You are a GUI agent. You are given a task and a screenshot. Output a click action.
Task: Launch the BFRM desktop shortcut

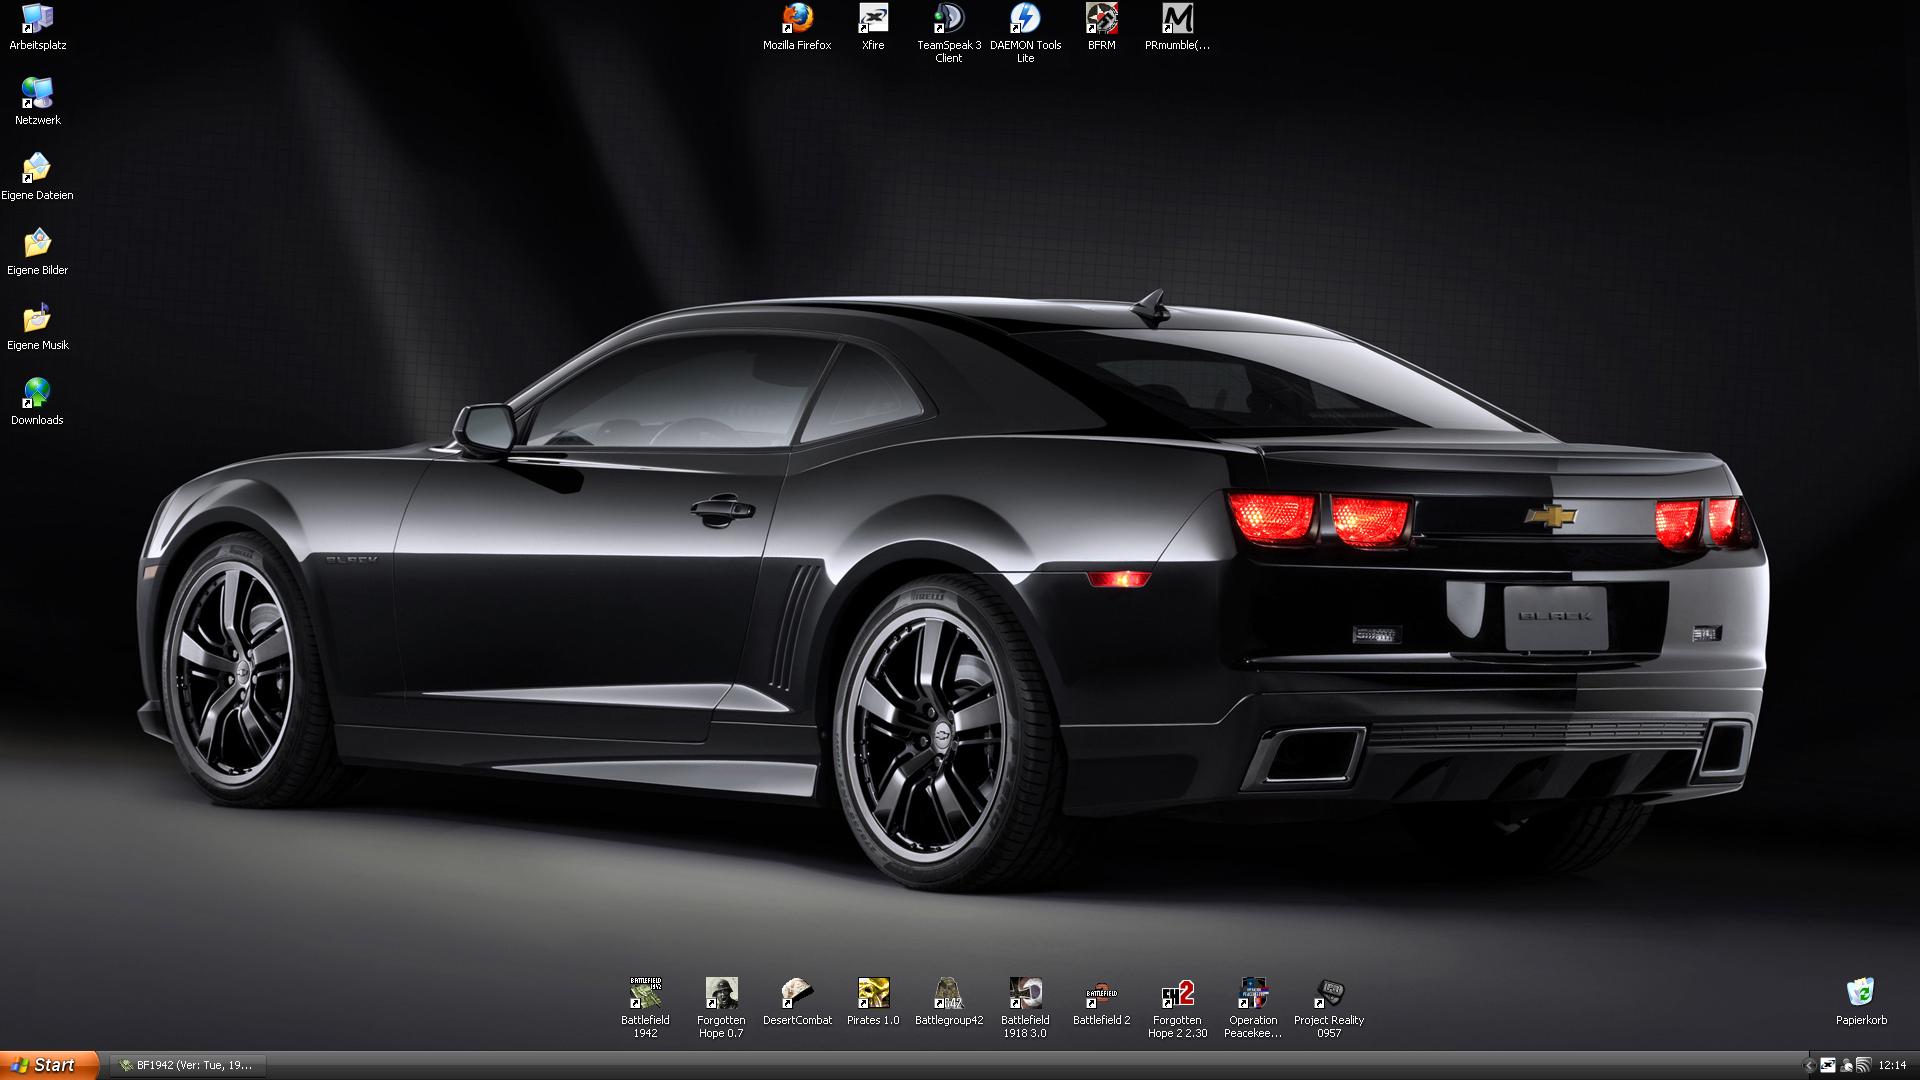1101,27
